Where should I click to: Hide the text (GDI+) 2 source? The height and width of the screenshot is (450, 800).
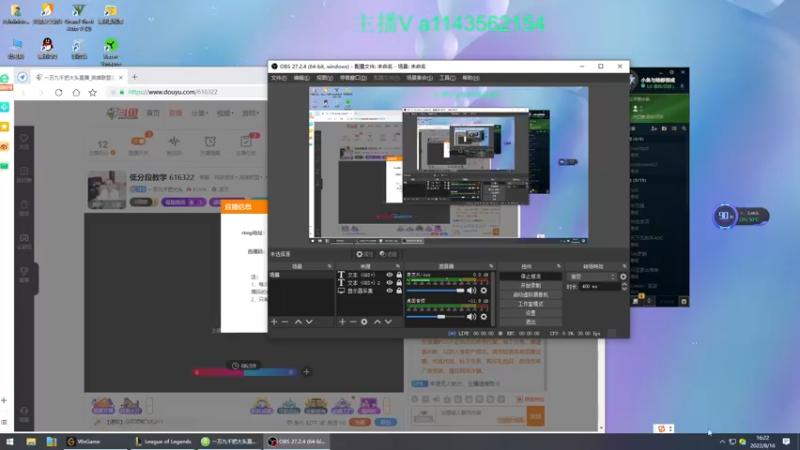pos(390,283)
